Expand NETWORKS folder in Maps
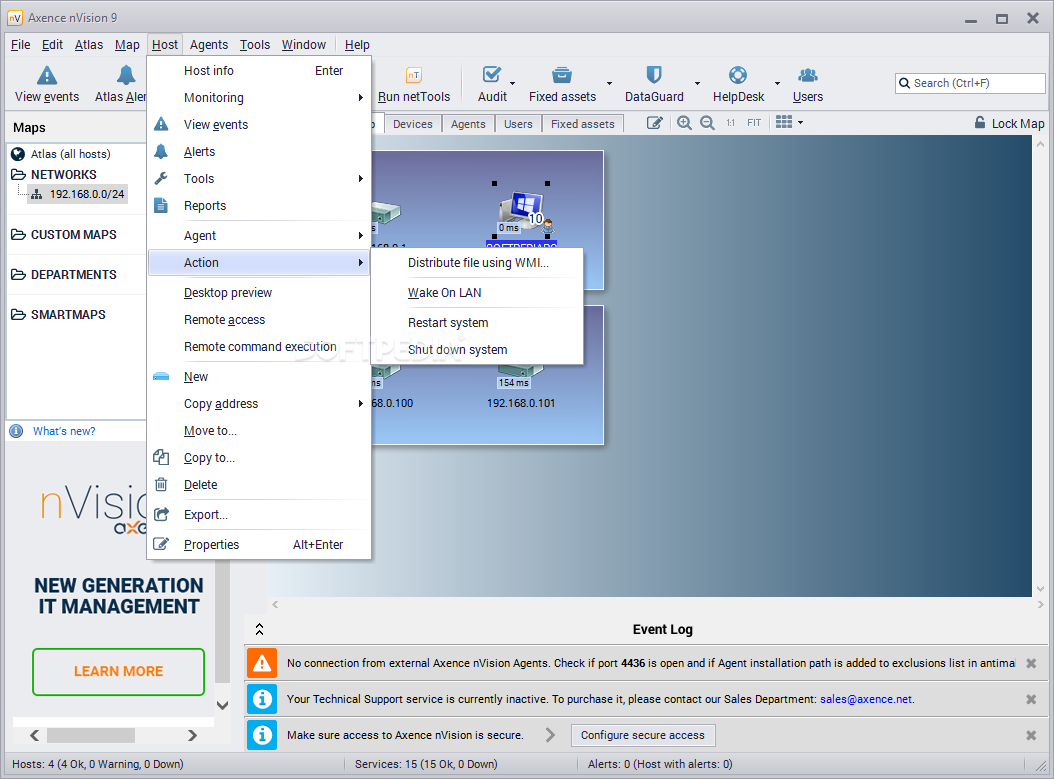Viewport: 1054px width, 779px height. point(18,175)
